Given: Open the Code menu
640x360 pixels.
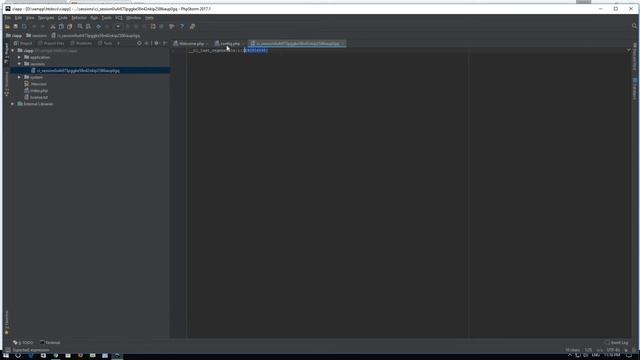Looking at the screenshot, I should 62,18.
